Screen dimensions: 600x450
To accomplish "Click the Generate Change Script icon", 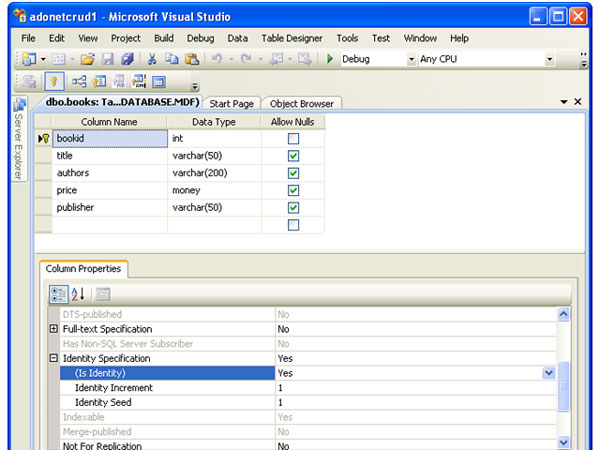I will pos(29,82).
